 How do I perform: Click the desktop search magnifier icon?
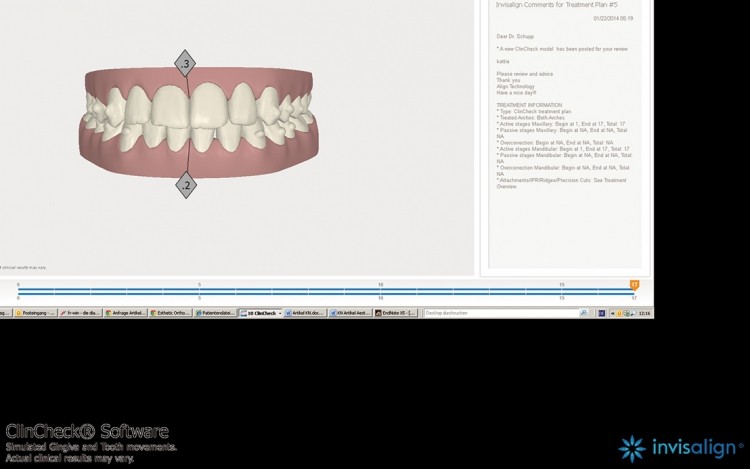tap(583, 313)
